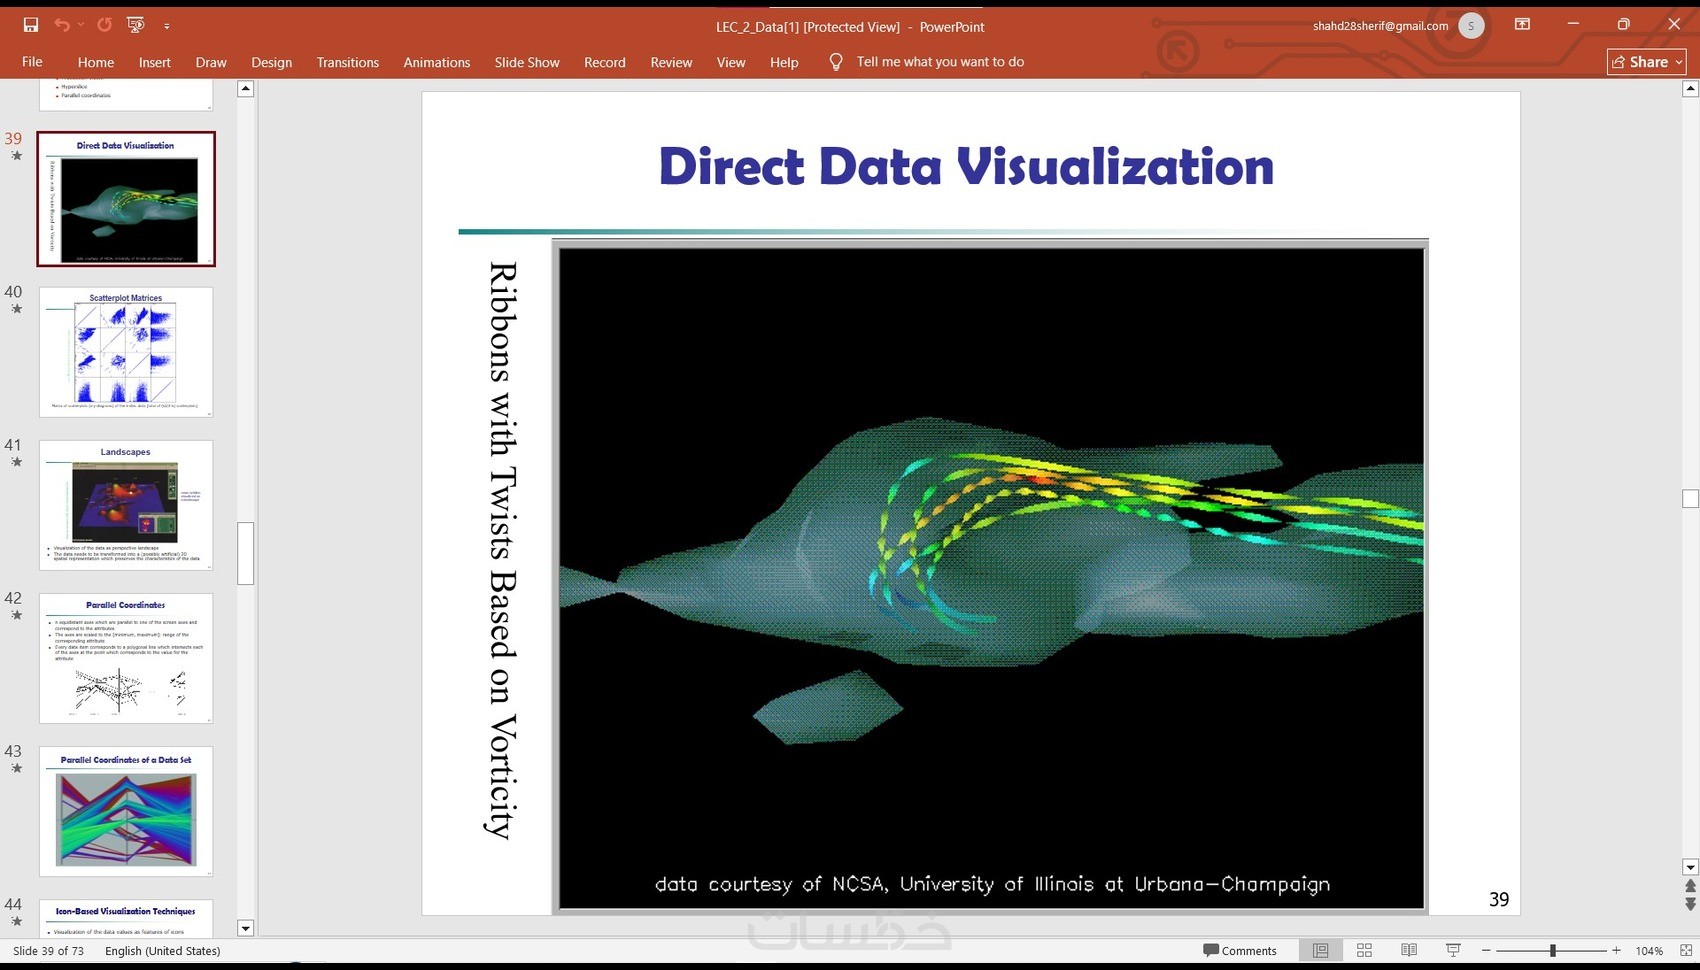Screen dimensions: 1700x970
Task: Select slide 42 thumbnail Parallel Coordinates
Action: [126, 658]
